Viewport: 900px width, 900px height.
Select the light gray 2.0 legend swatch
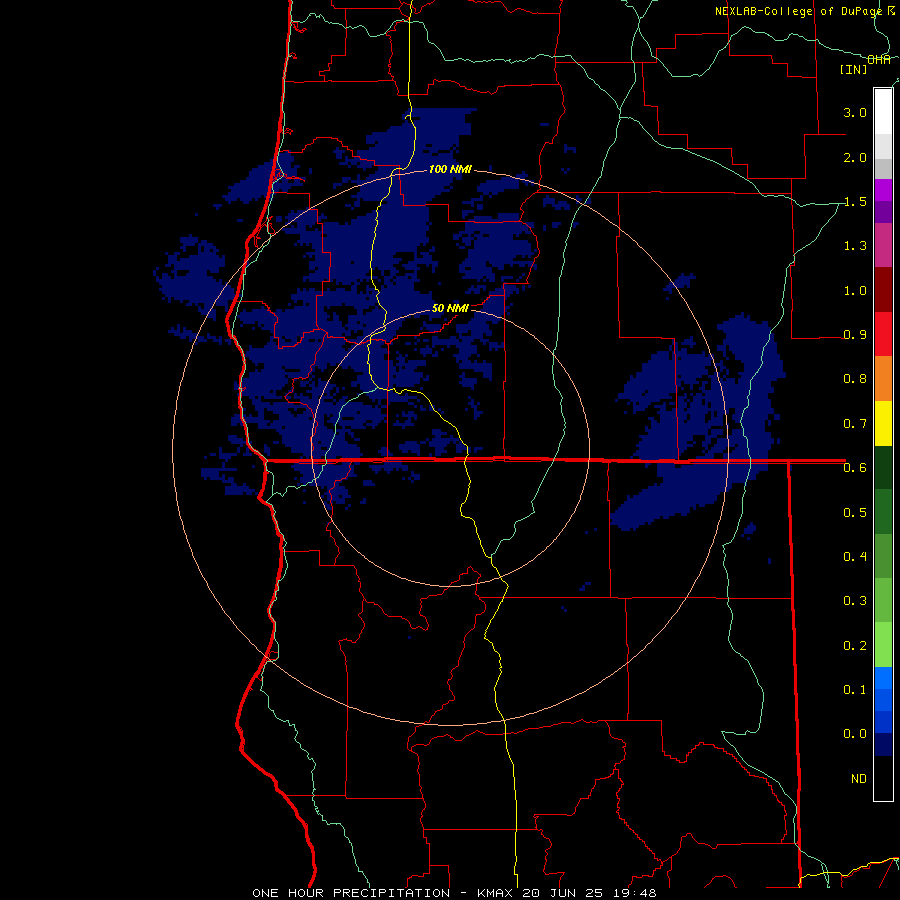883,146
